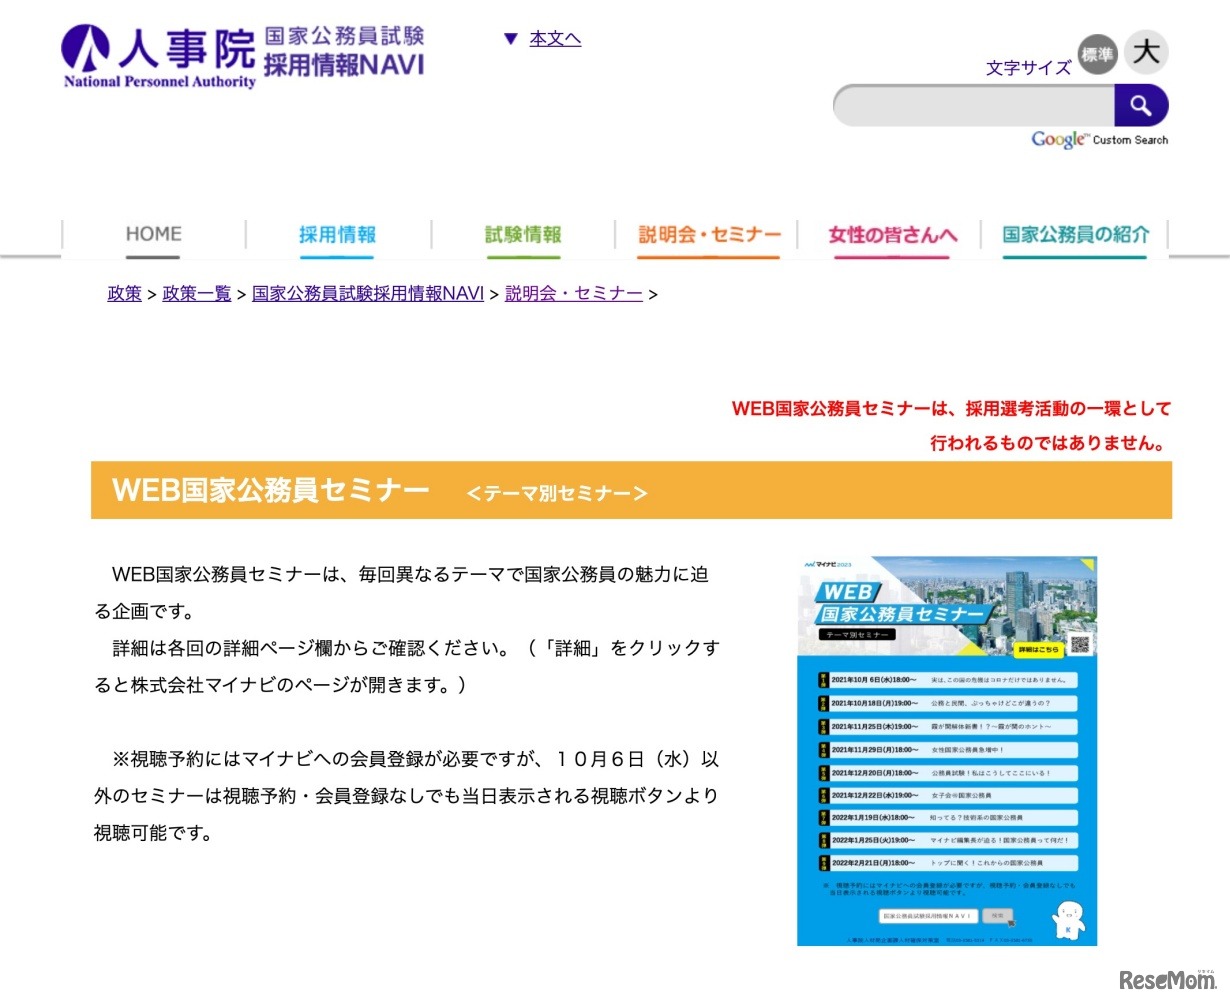This screenshot has height=1003, width=1230.
Task: Switch text size to 標準 (standard)
Action: click(1097, 55)
